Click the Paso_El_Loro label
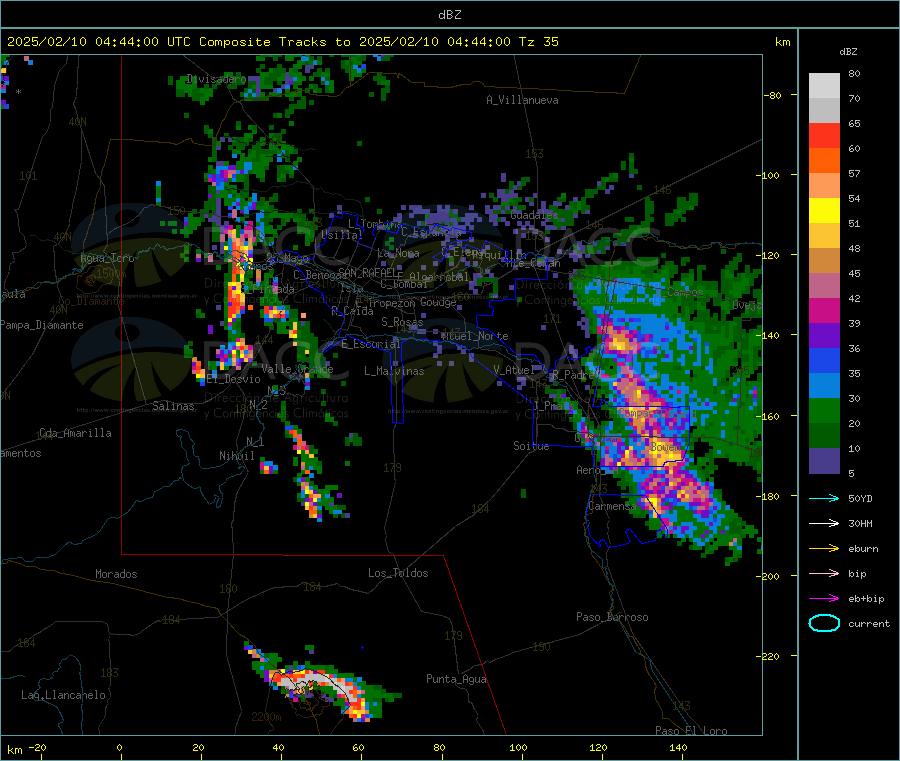900x761 pixels. (691, 731)
